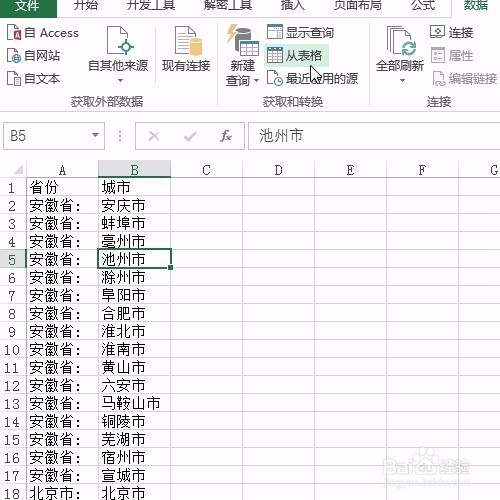This screenshot has width=500, height=500.
Task: Select cell containing 安庆市
Action: coord(134,205)
